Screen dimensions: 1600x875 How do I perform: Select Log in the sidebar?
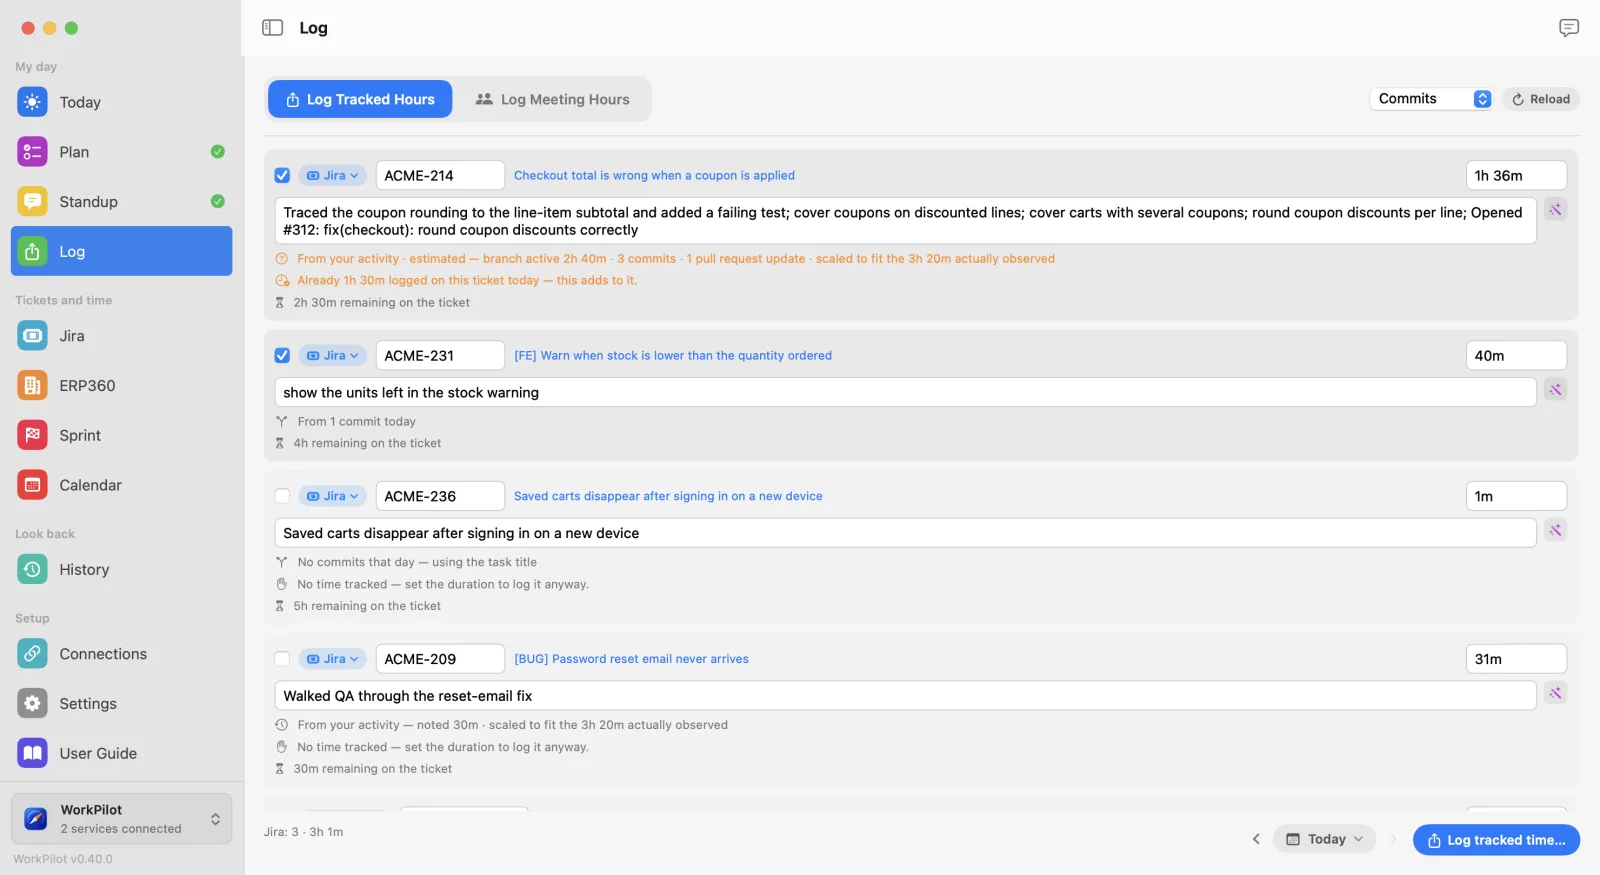[x=122, y=251]
